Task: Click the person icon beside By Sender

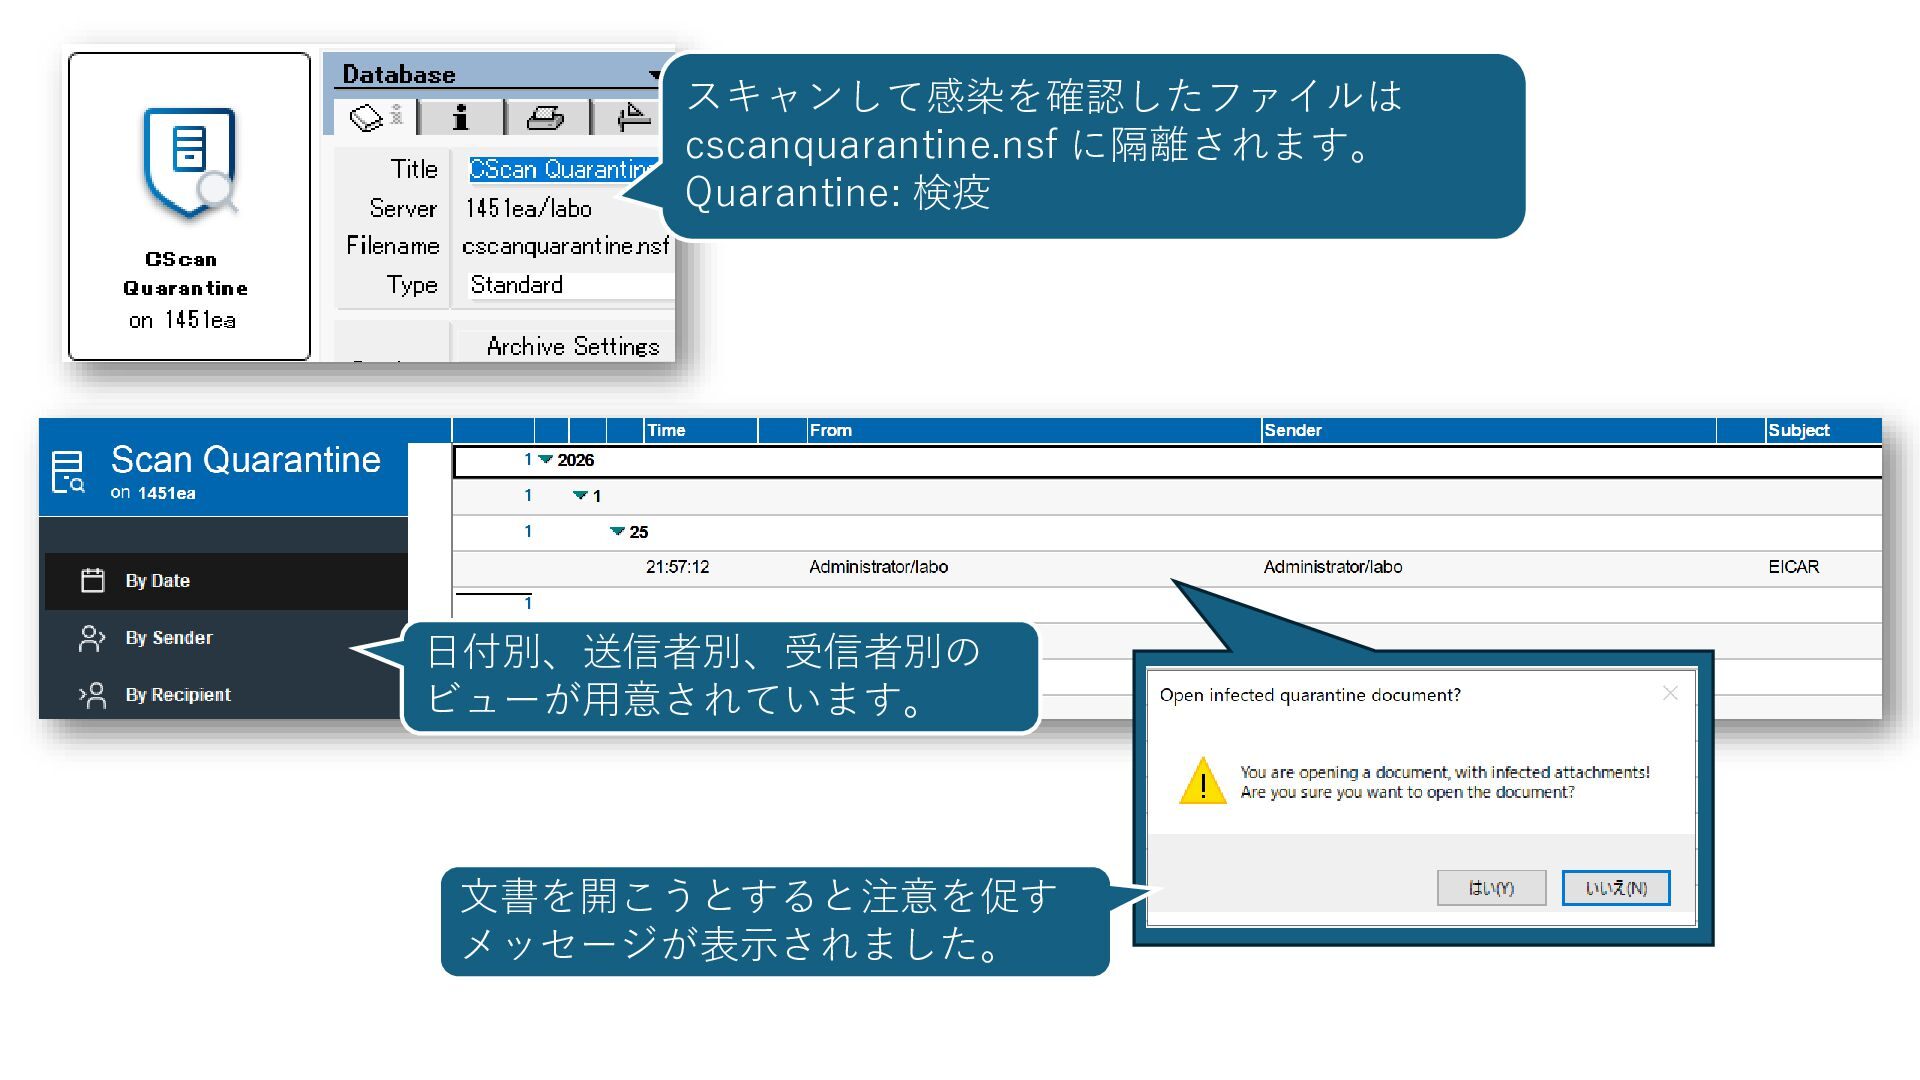Action: pos(92,638)
